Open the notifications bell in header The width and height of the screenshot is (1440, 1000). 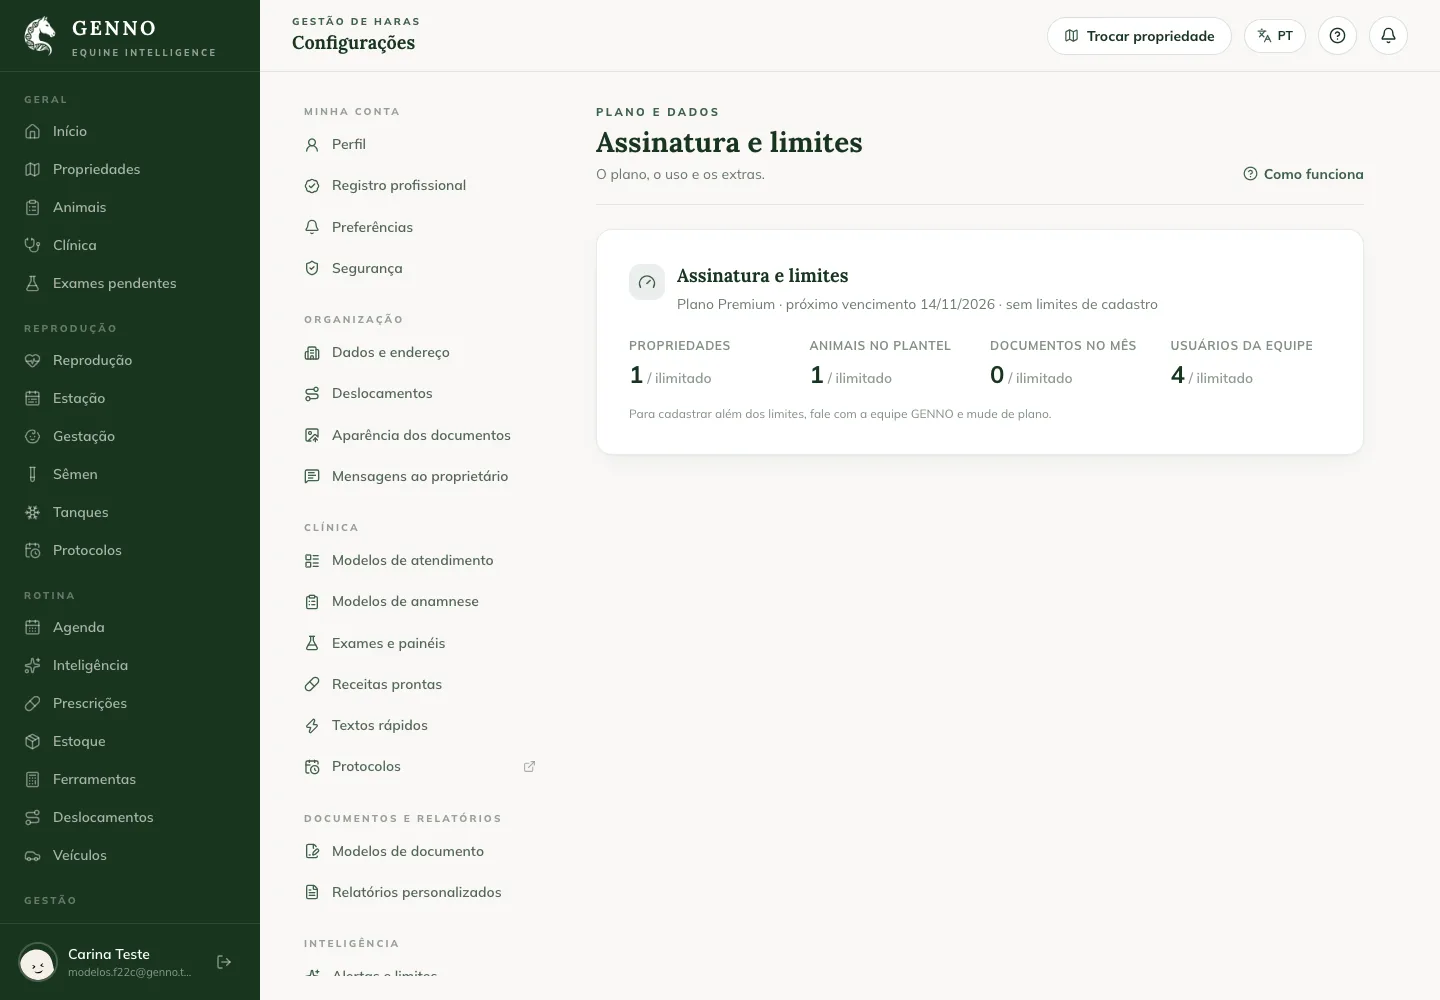click(x=1388, y=36)
